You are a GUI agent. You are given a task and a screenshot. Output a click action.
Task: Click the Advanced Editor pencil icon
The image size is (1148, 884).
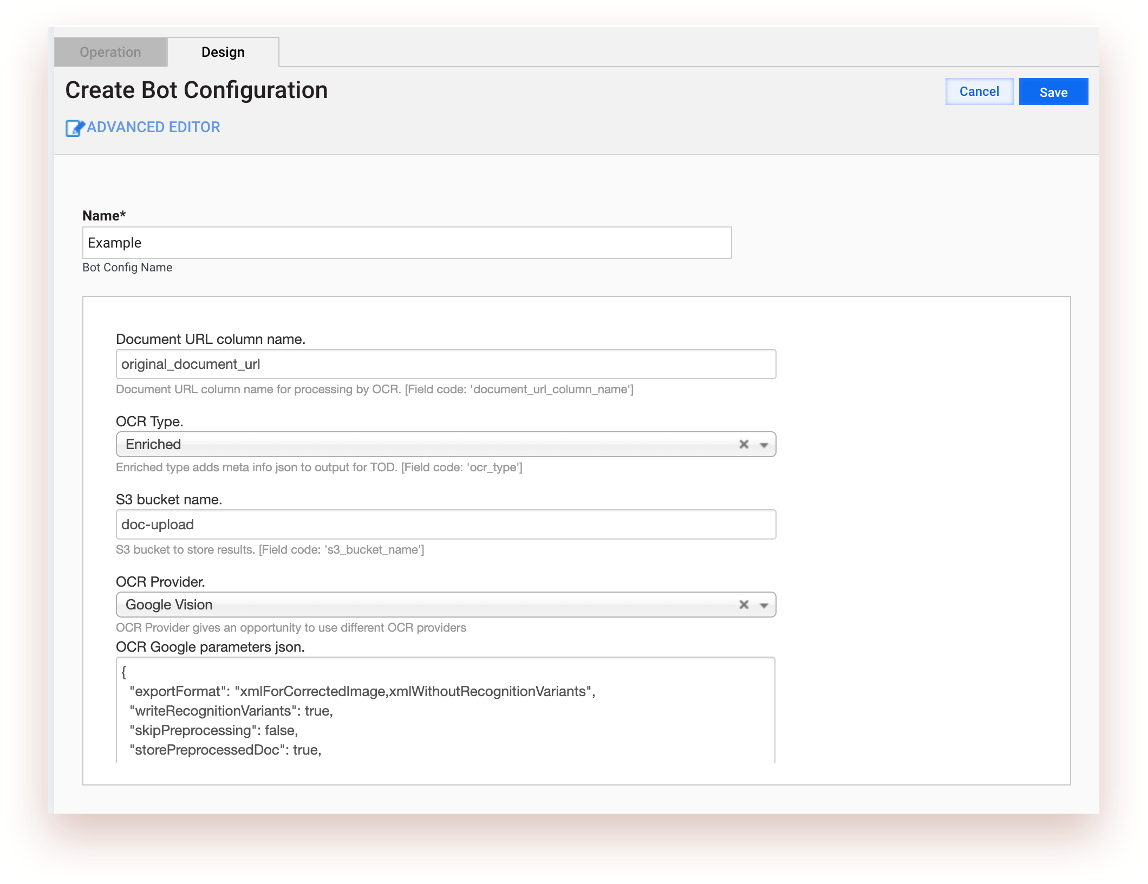point(75,128)
